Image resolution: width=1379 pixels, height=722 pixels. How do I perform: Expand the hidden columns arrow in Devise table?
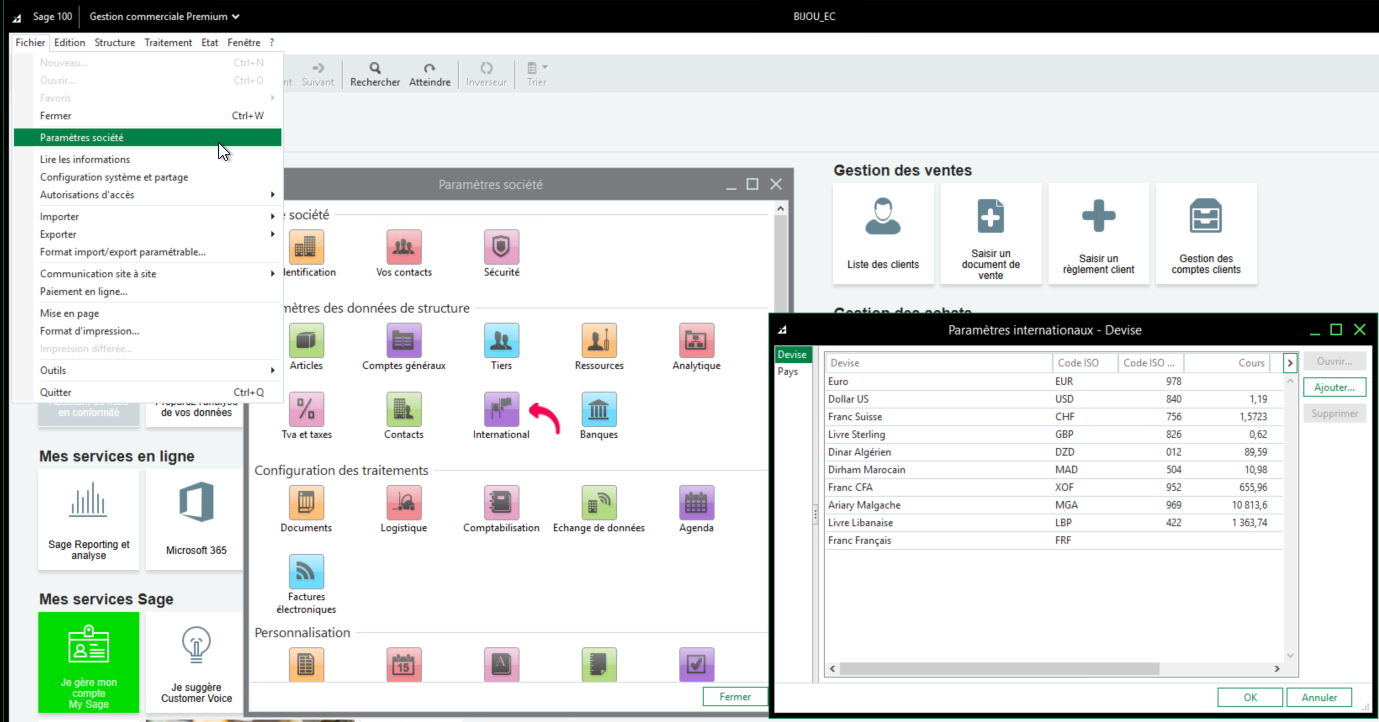coord(1290,363)
